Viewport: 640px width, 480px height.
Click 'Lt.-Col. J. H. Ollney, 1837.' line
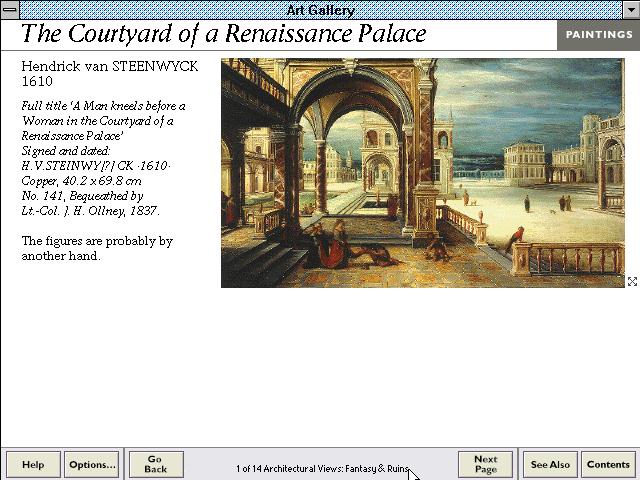(91, 211)
